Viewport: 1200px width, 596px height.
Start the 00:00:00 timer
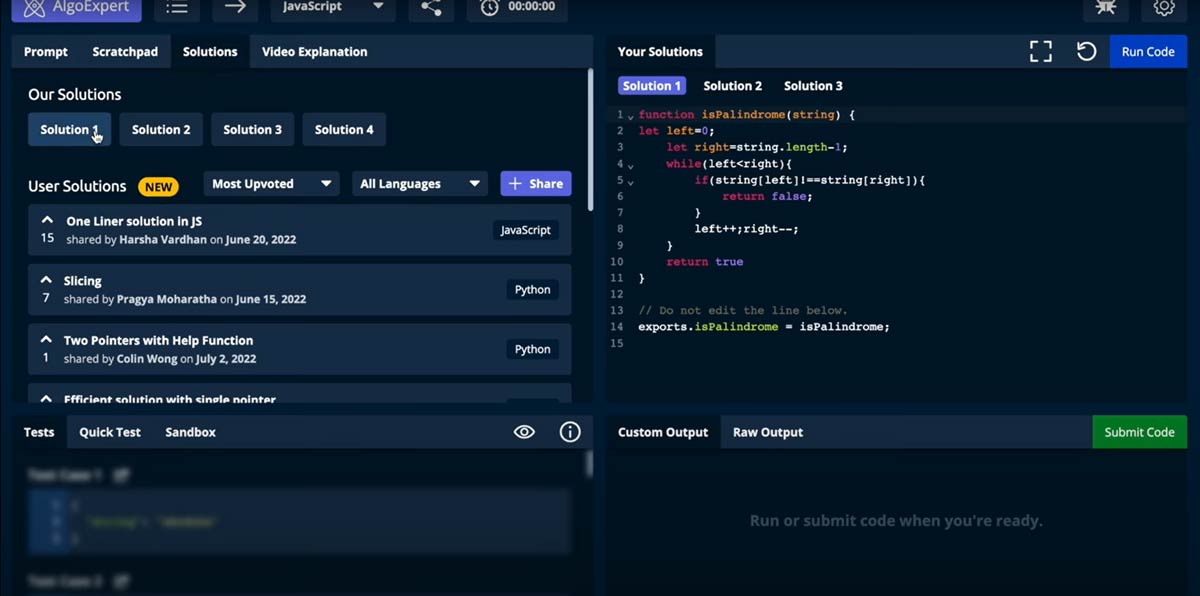[517, 9]
